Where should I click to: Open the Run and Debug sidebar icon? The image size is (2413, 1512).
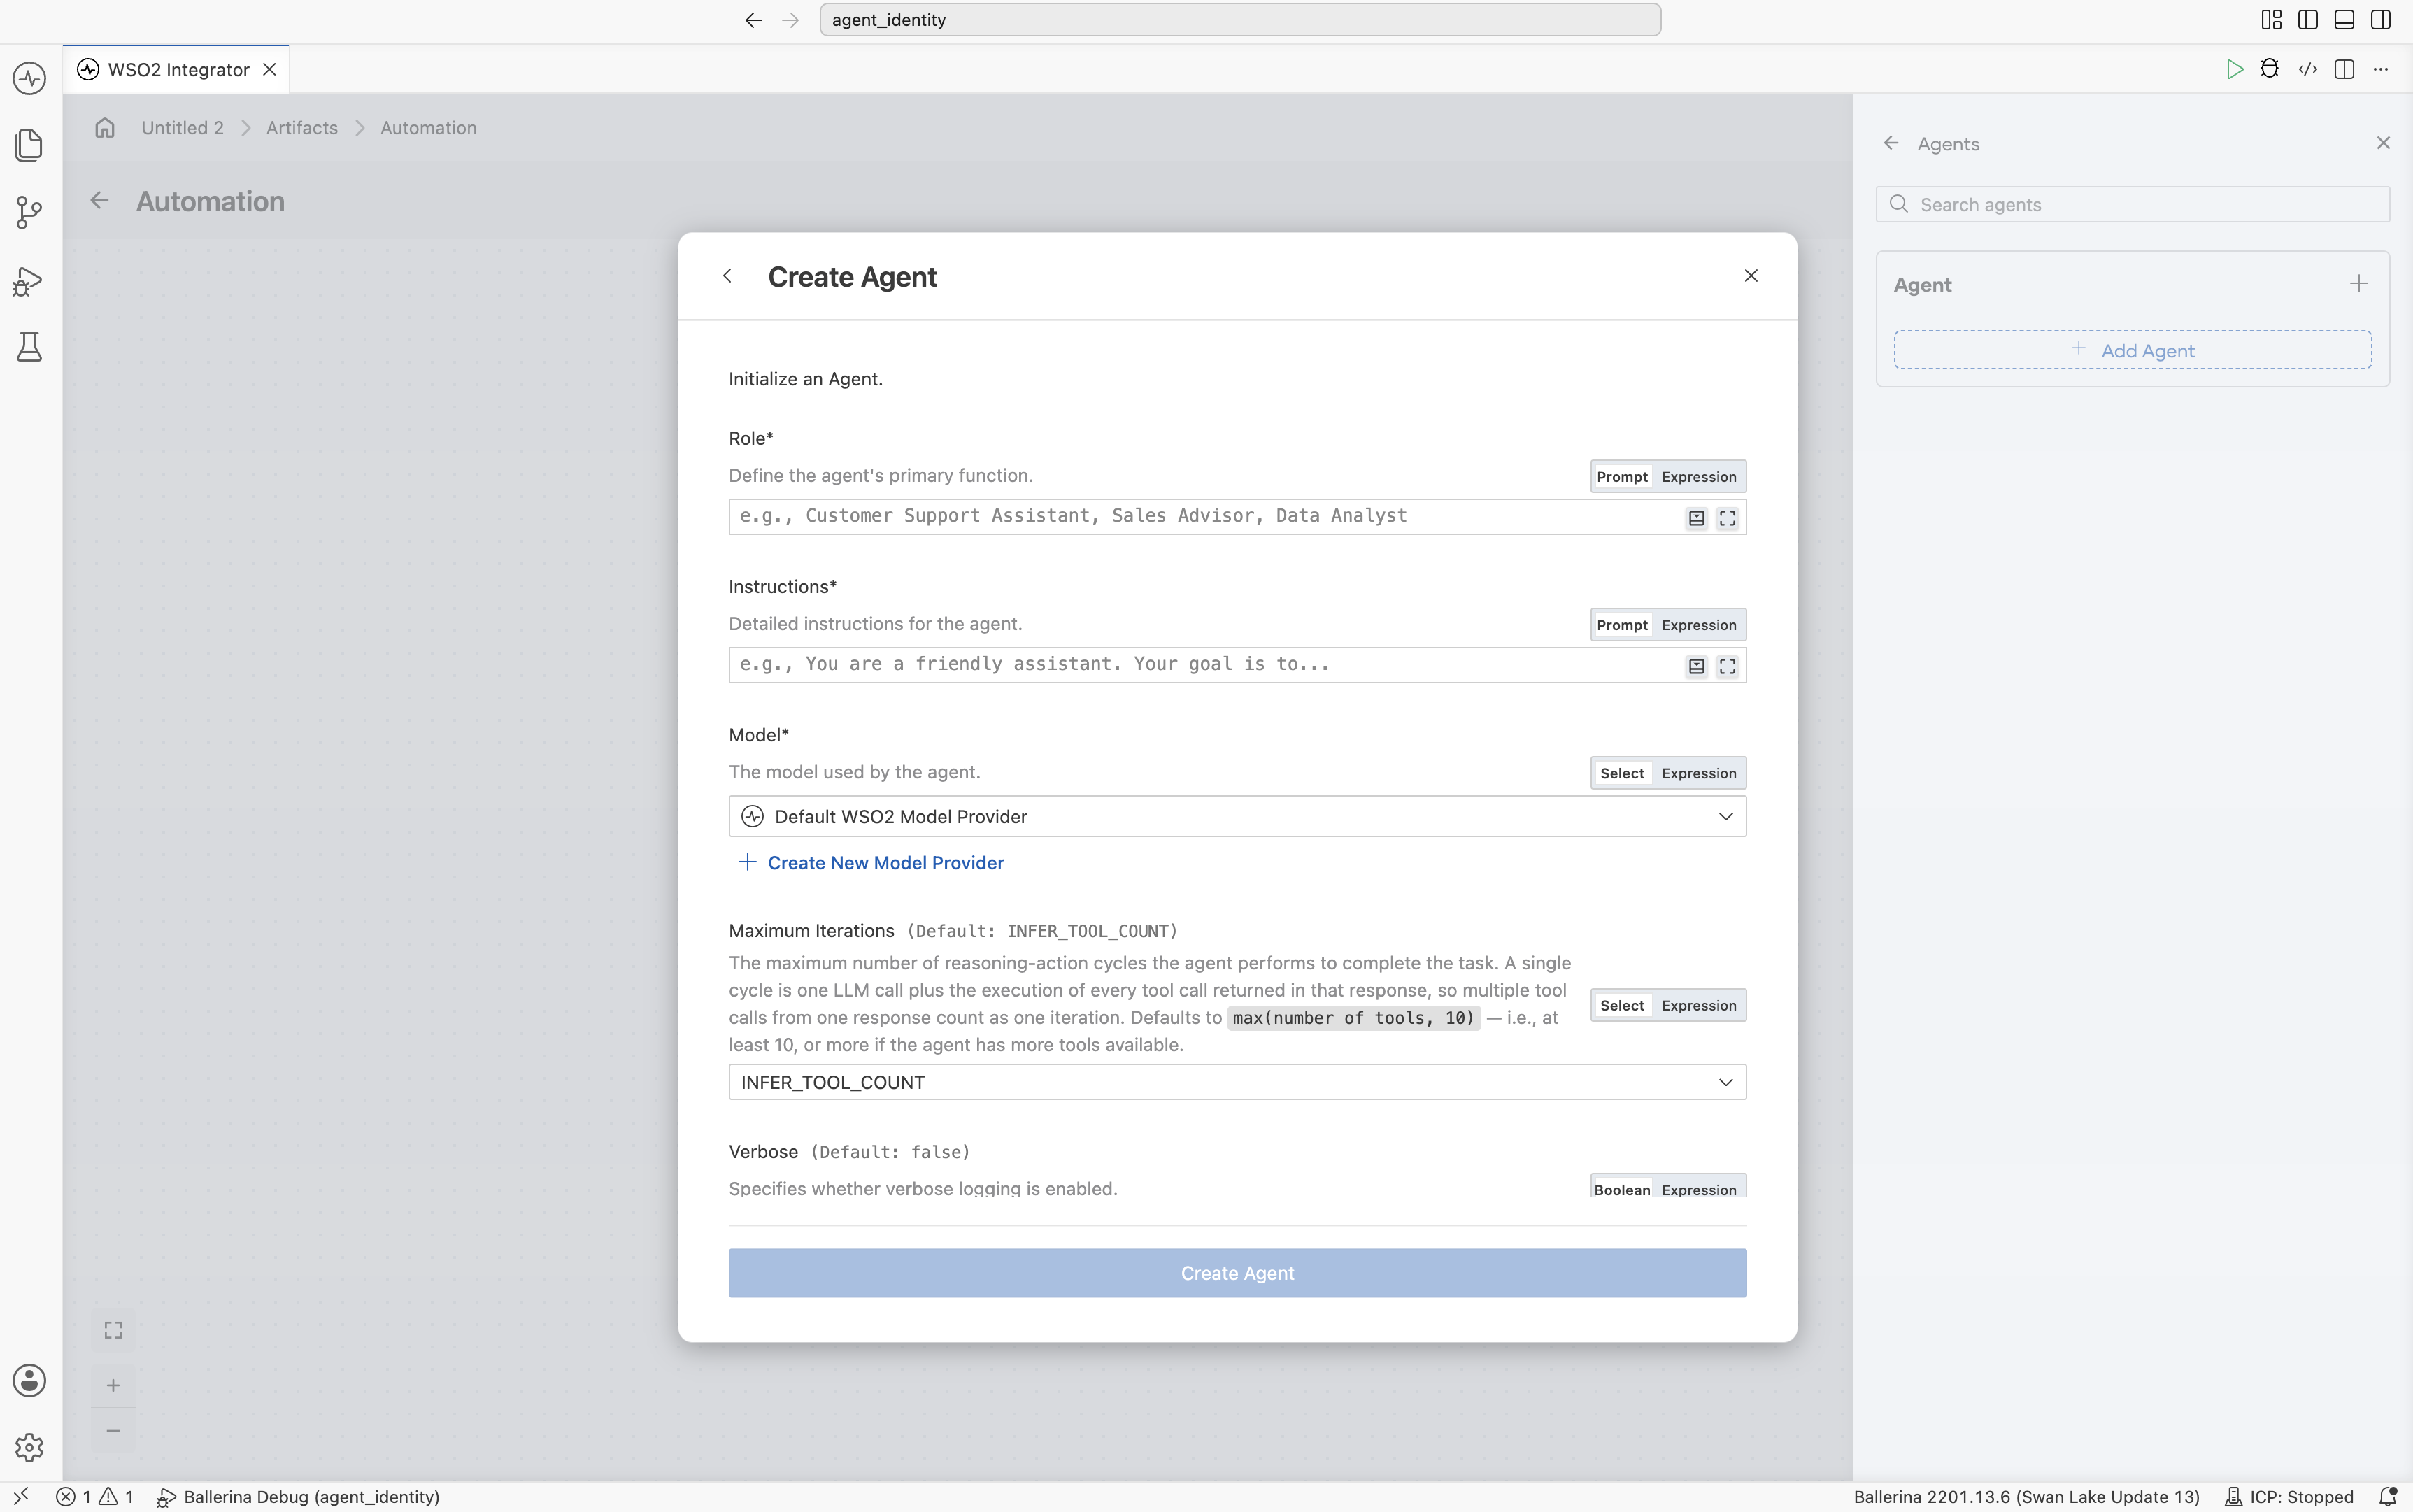point(29,281)
